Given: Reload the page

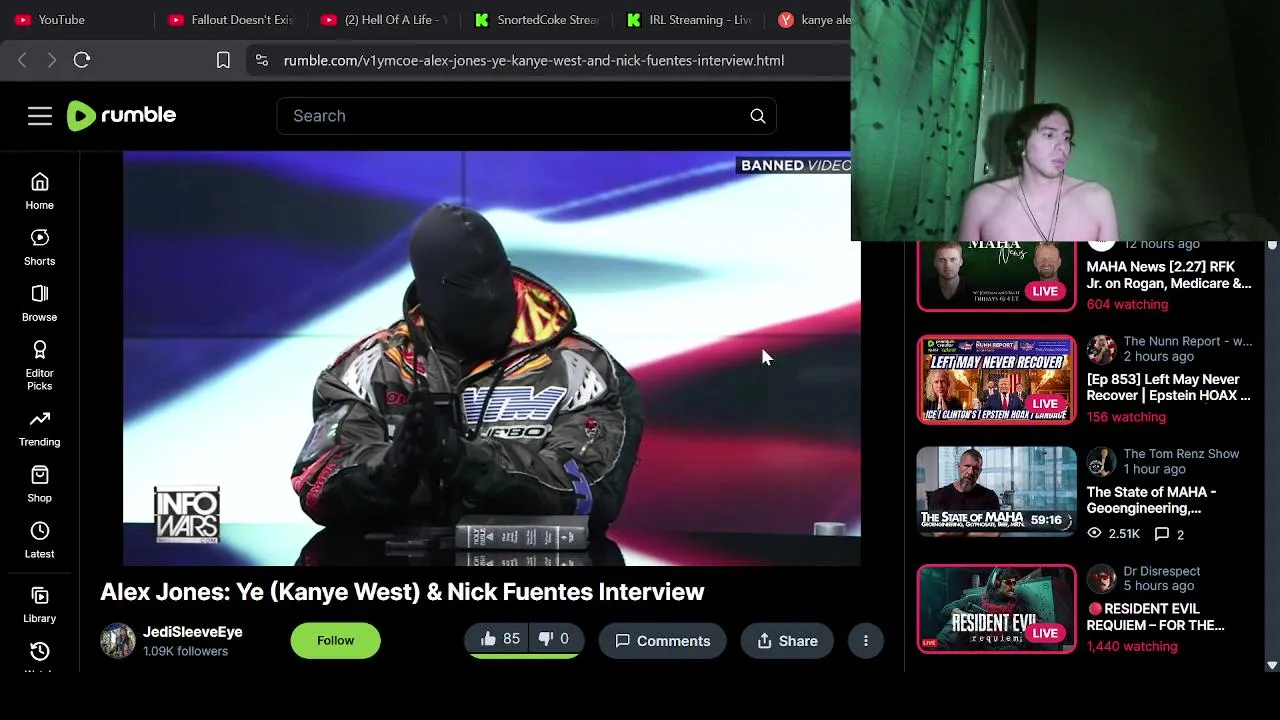Looking at the screenshot, I should coord(82,60).
